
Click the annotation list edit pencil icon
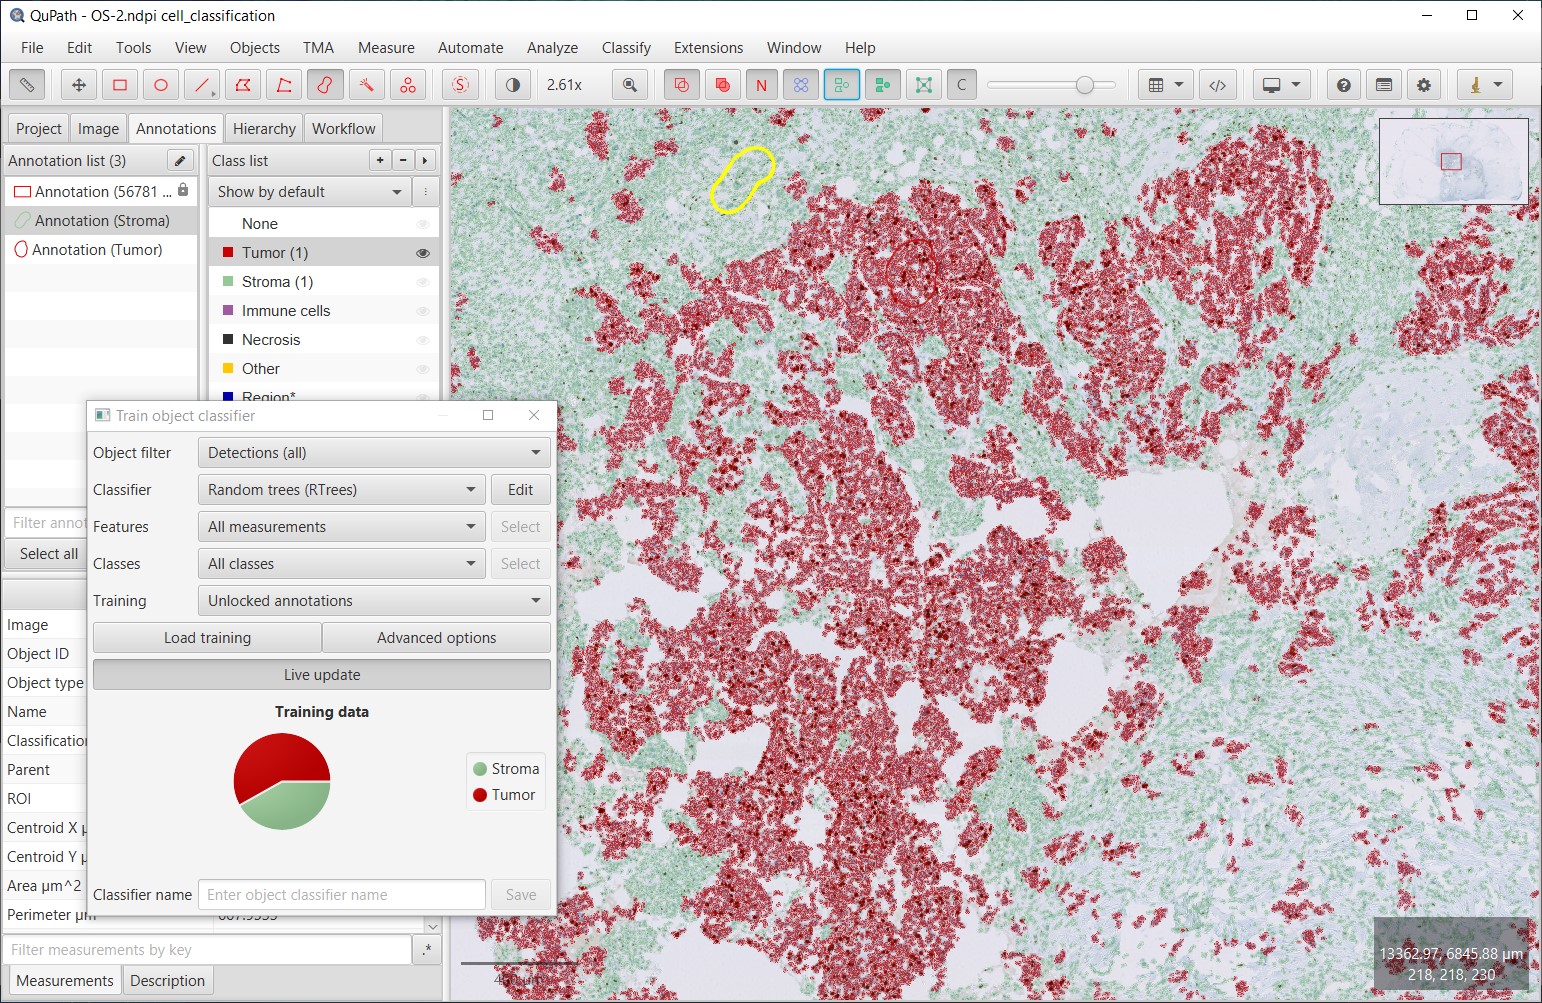(x=180, y=160)
